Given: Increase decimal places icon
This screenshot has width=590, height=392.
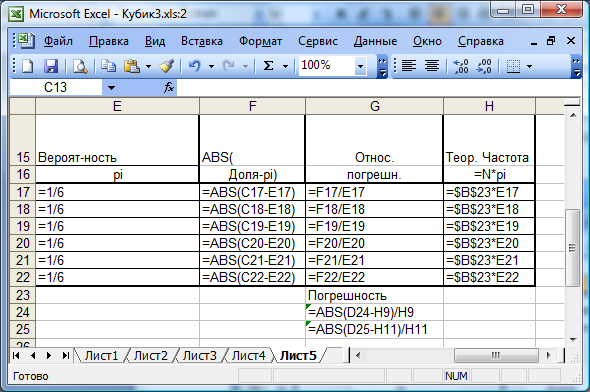Looking at the screenshot, I should tap(461, 66).
